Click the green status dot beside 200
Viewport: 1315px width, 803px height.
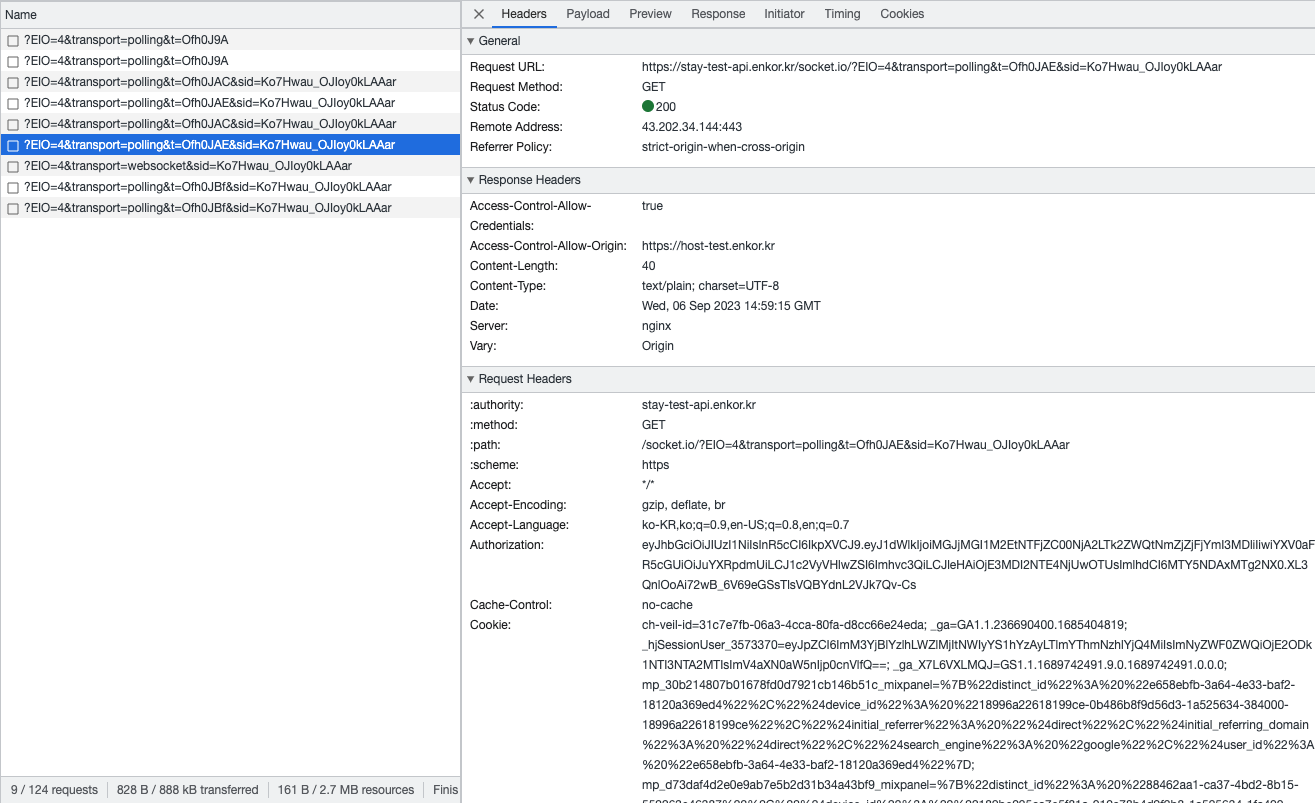click(x=648, y=107)
